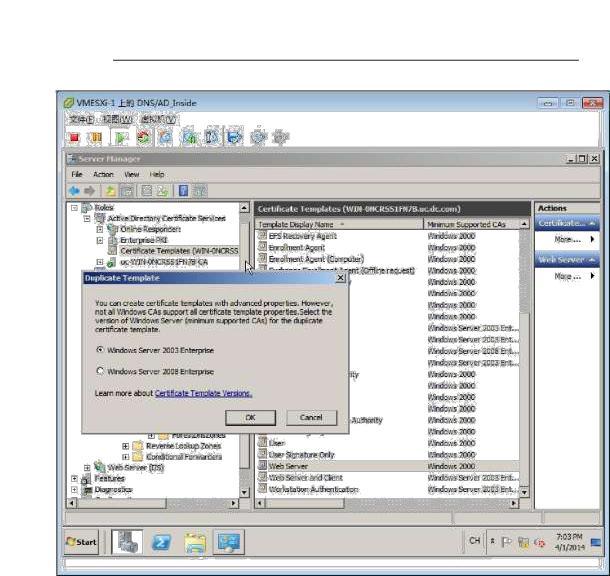Viewport: 610px width, 576px height.
Task: Expand the Web Server (IIS) node
Action: 87,467
